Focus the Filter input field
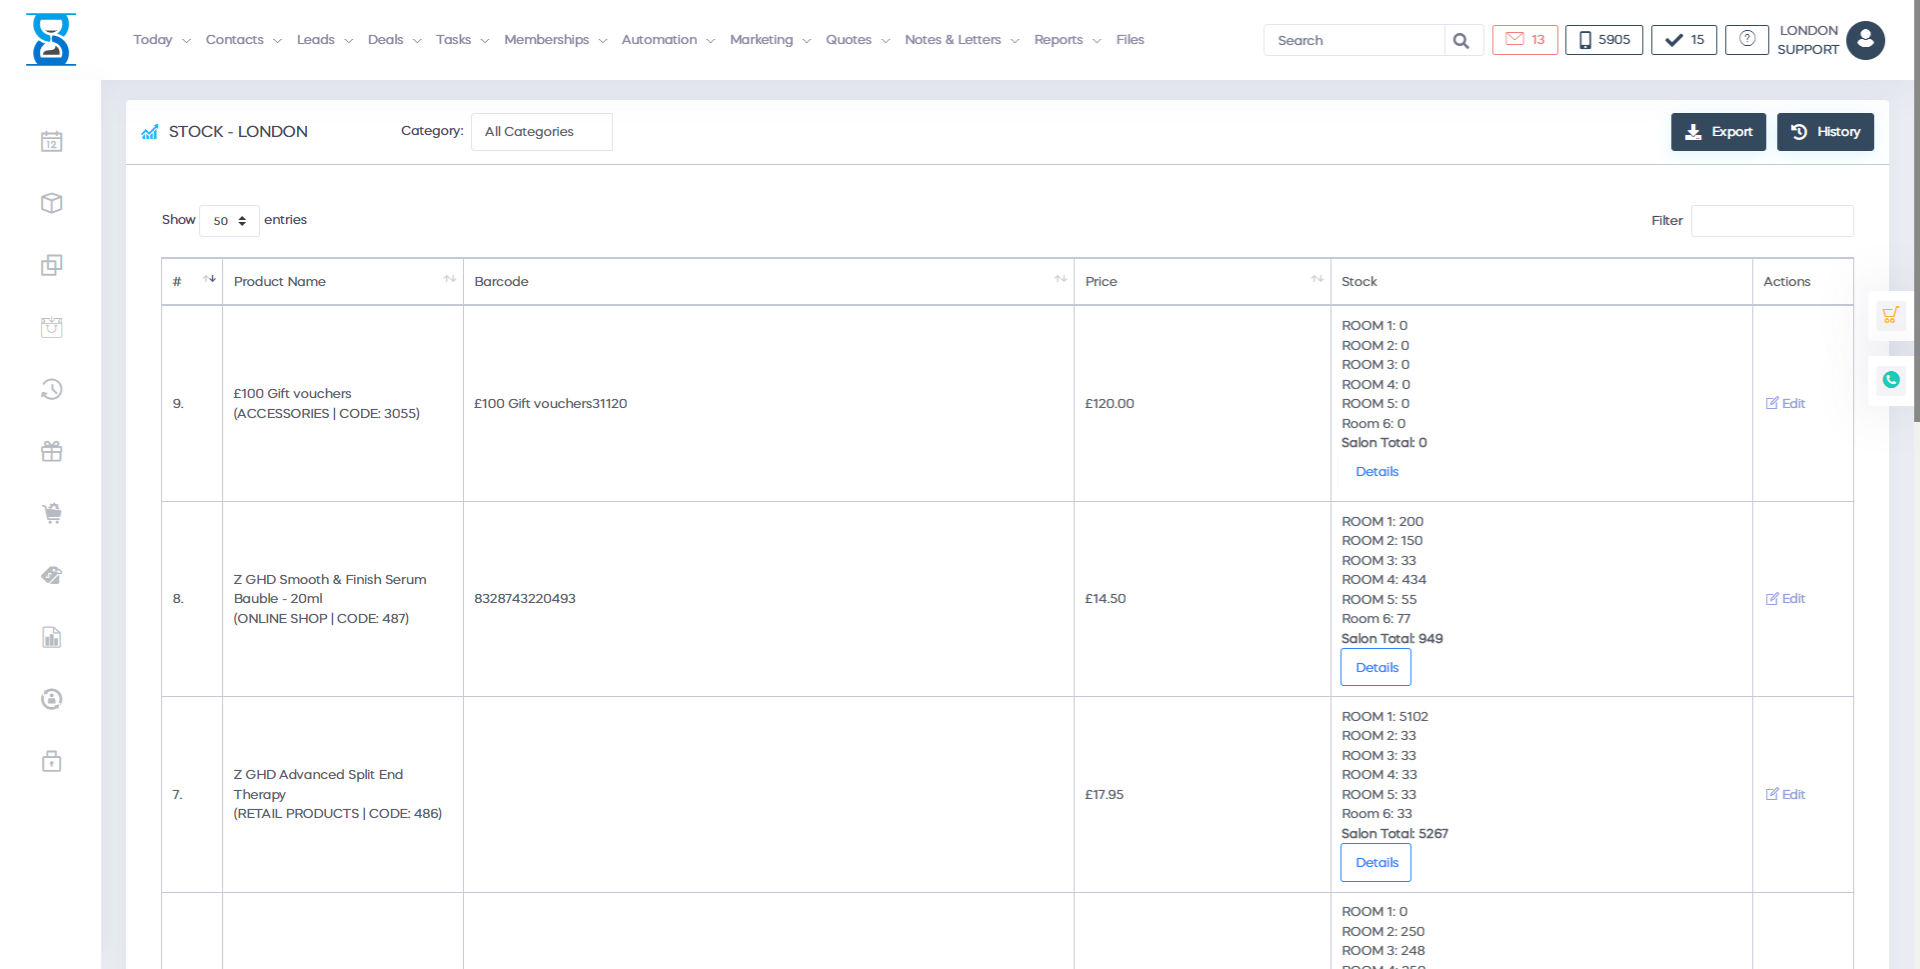Screen dimensions: 1920x969 [1771, 221]
